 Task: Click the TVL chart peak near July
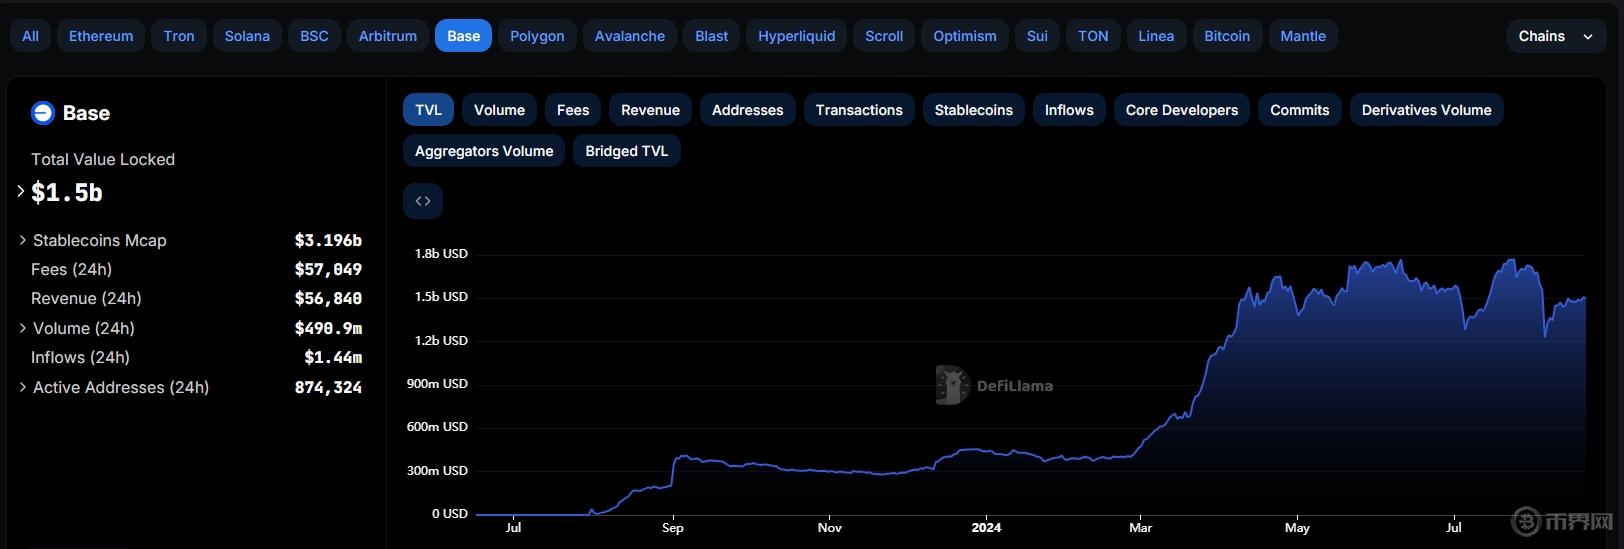coord(1511,261)
